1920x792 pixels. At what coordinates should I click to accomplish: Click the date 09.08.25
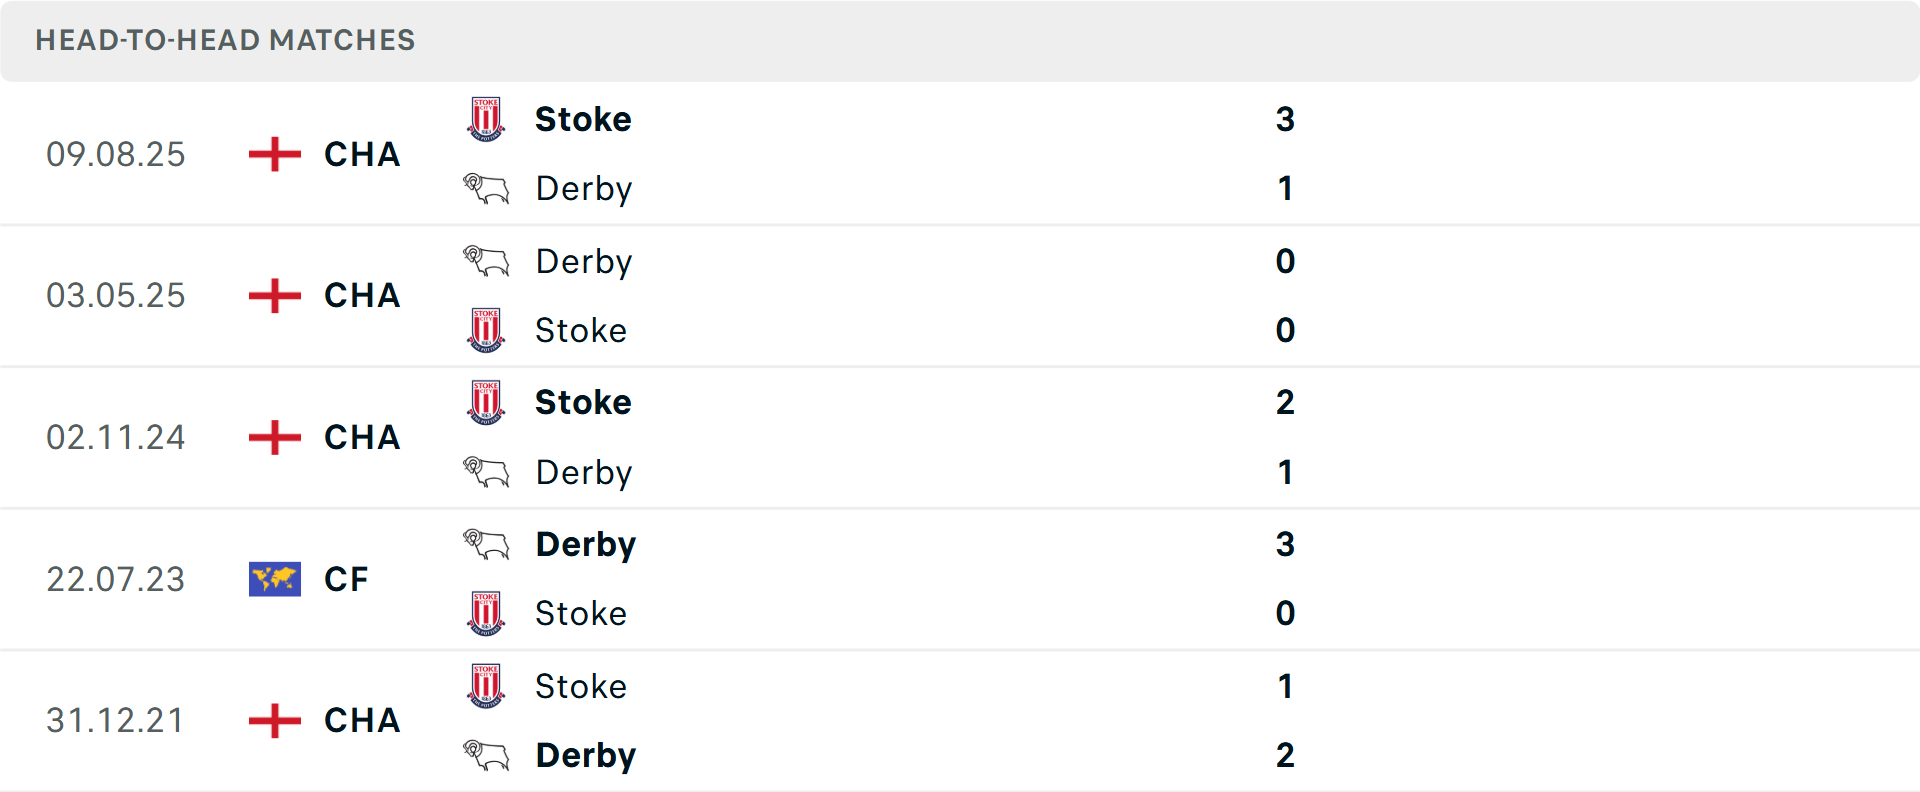click(116, 154)
